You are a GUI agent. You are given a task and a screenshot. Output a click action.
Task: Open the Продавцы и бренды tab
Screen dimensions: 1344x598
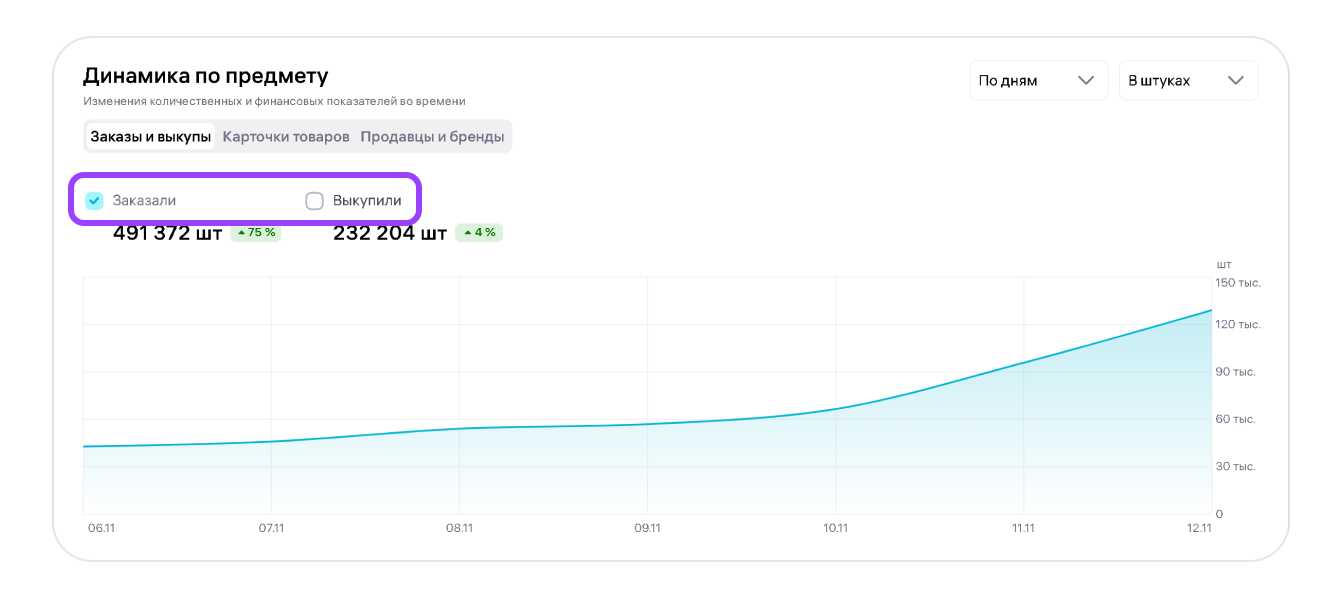point(432,137)
